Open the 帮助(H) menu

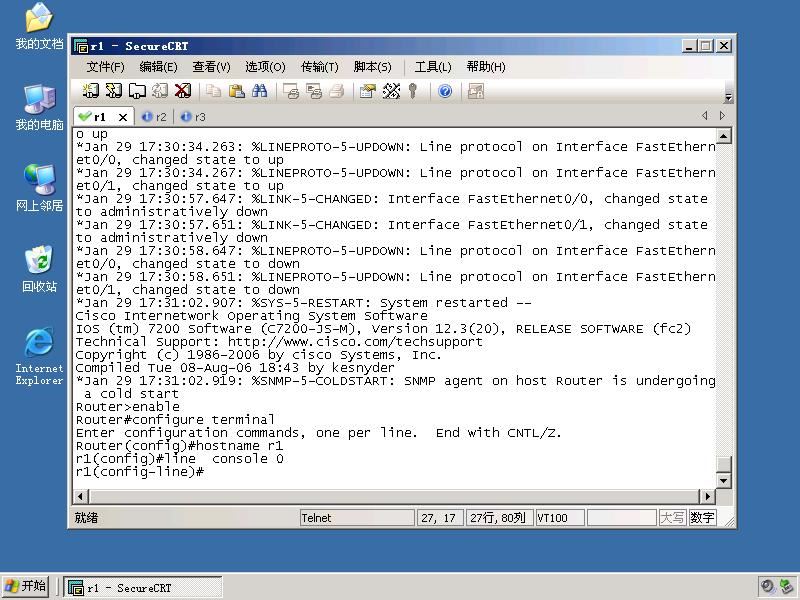(x=486, y=67)
